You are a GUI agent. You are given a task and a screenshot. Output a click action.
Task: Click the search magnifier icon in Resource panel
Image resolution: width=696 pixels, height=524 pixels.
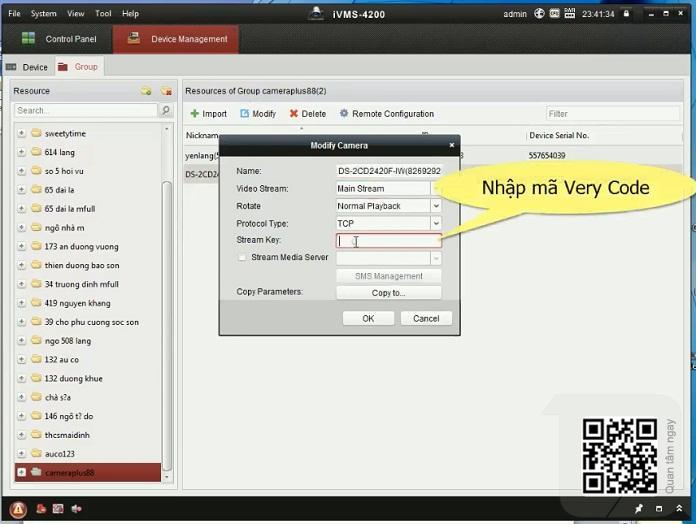166,111
